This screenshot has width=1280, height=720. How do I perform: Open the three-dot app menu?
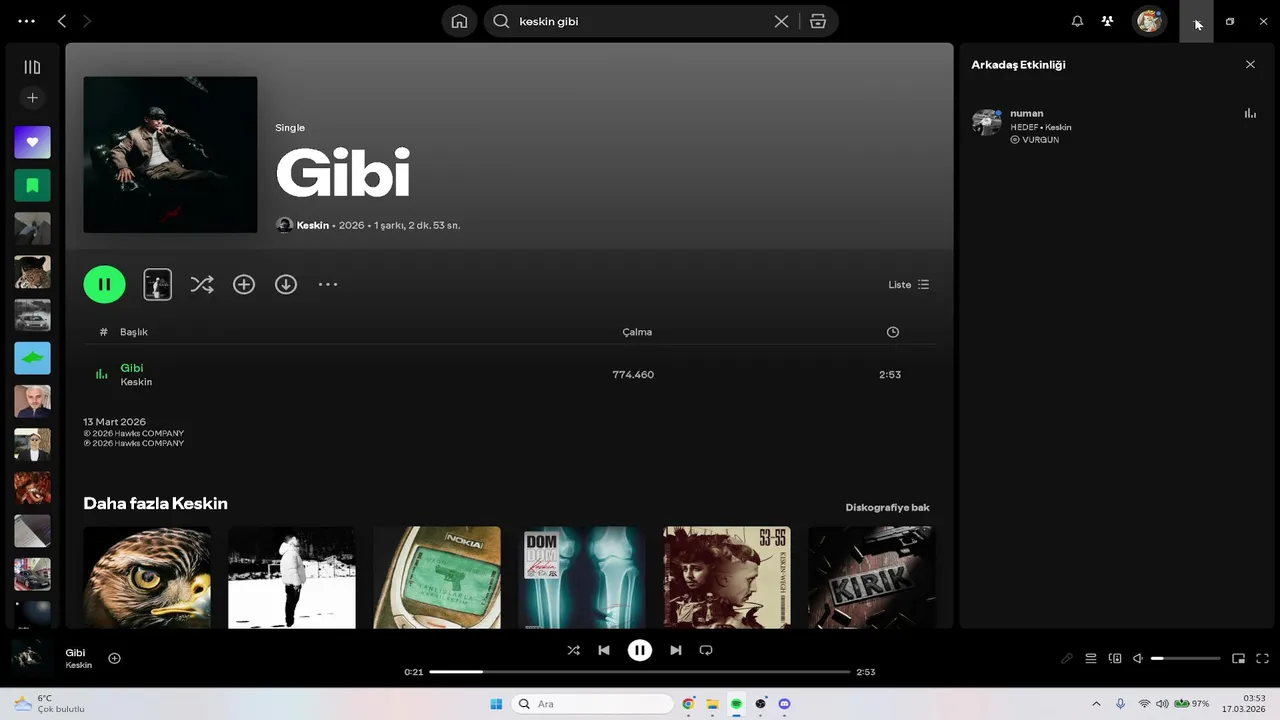pos(27,21)
